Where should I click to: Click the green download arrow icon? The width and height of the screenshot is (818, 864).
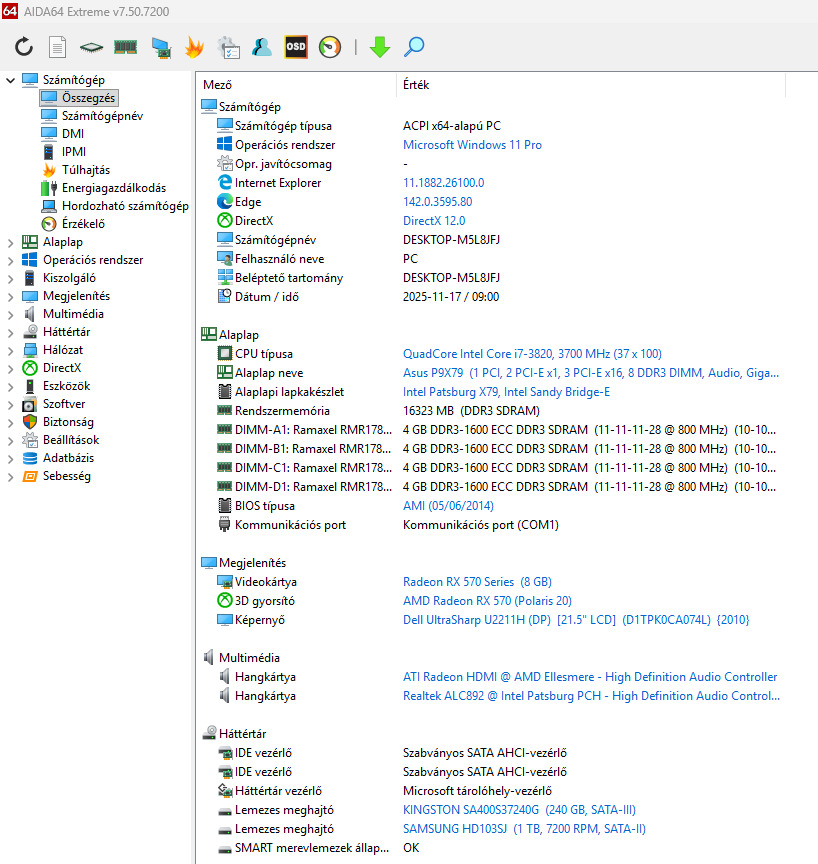(x=380, y=47)
